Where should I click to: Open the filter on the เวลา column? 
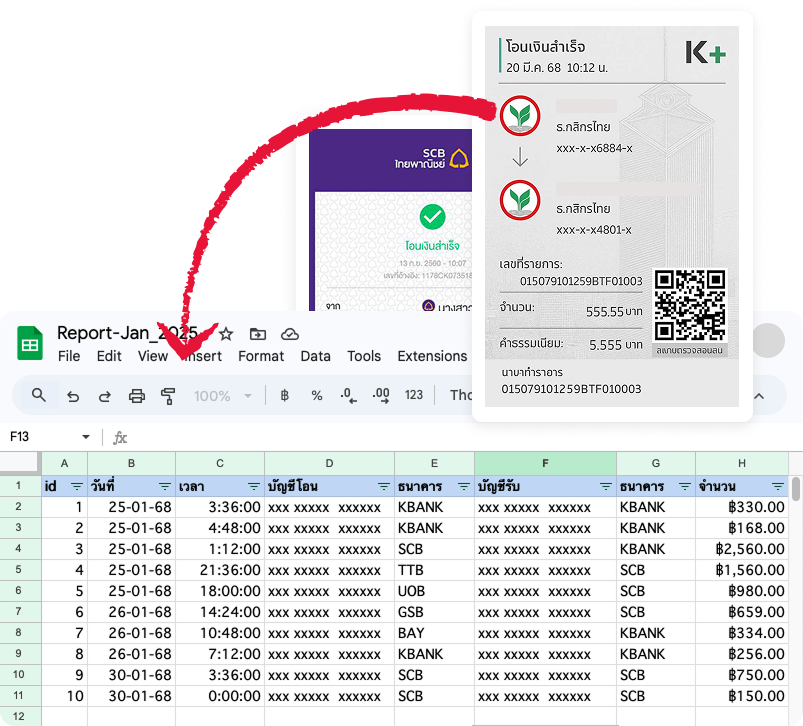[x=253, y=486]
